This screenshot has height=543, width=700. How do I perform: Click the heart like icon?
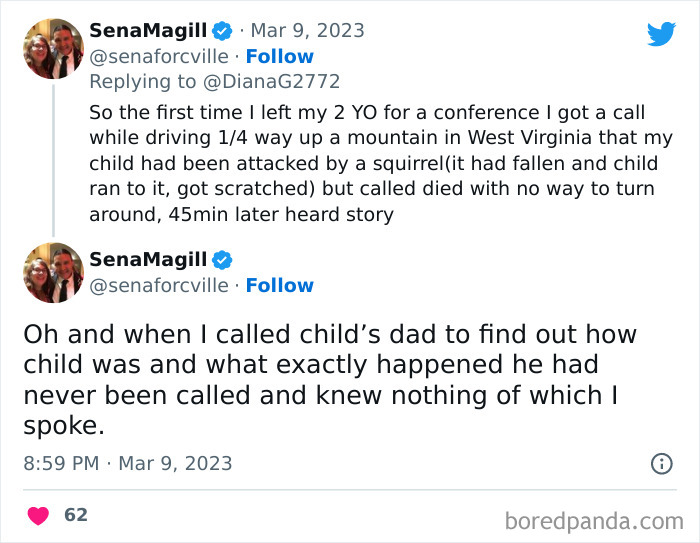click(38, 515)
